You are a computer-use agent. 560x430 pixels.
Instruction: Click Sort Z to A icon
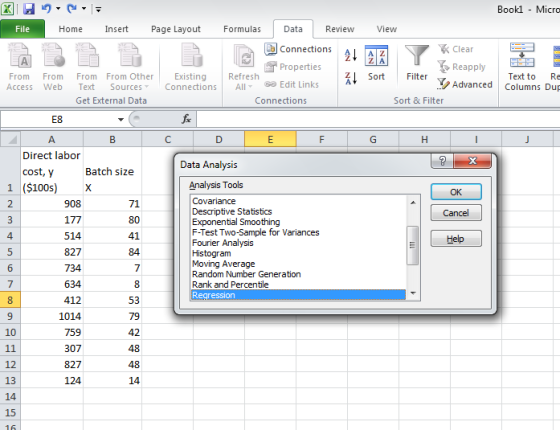pos(351,78)
